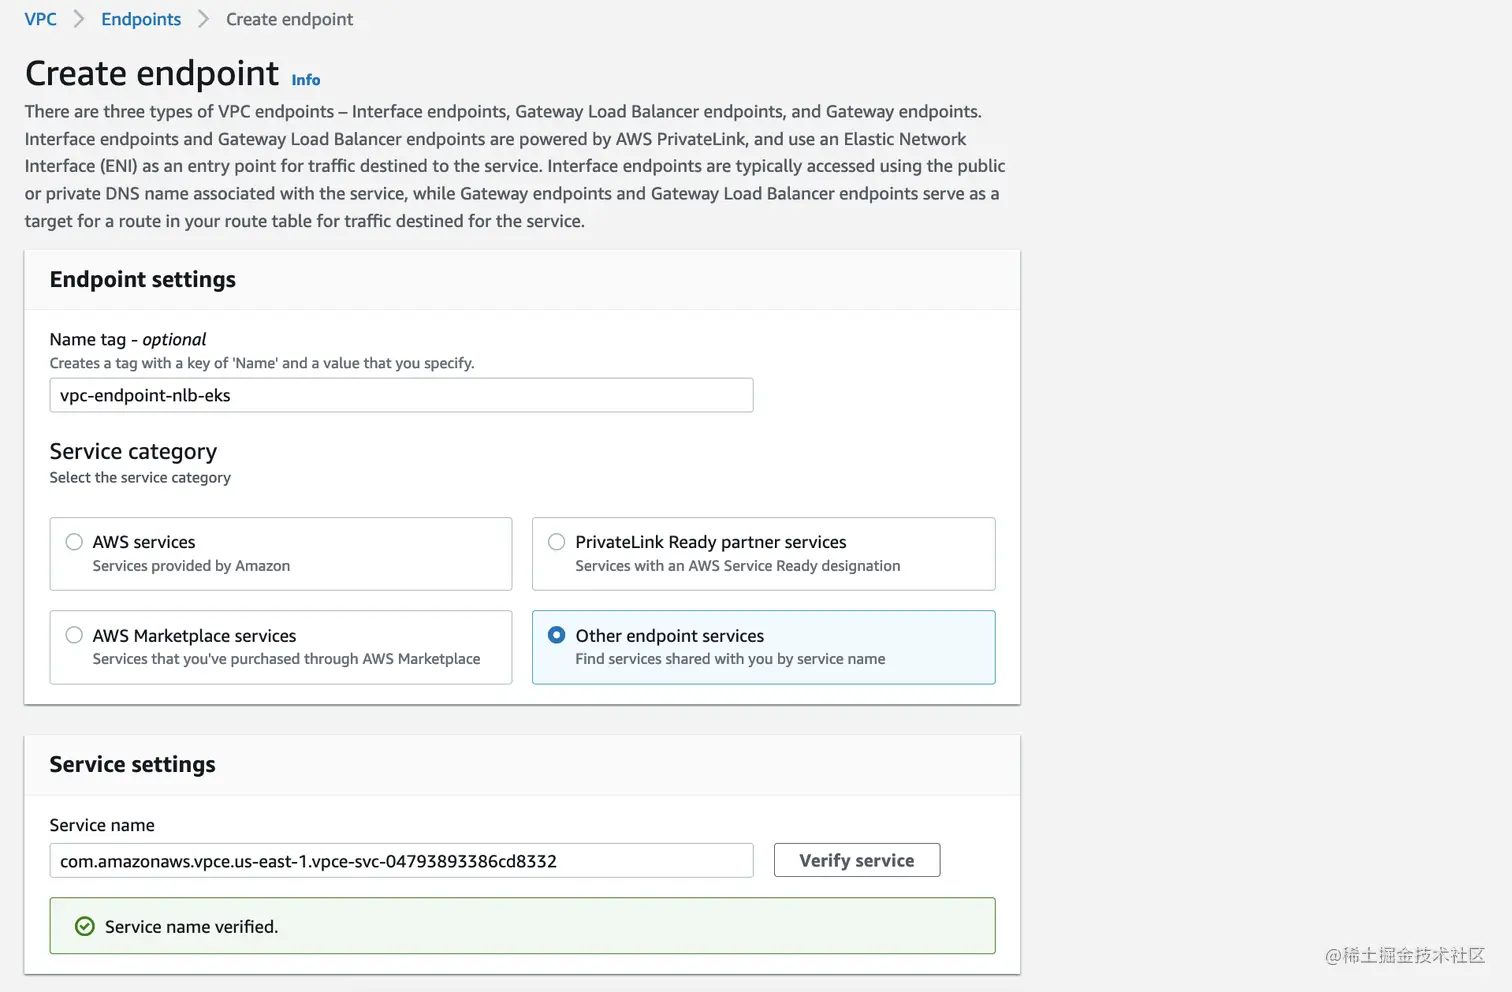Select AWS Marketplace services radio button
The width and height of the screenshot is (1512, 992).
[74, 635]
